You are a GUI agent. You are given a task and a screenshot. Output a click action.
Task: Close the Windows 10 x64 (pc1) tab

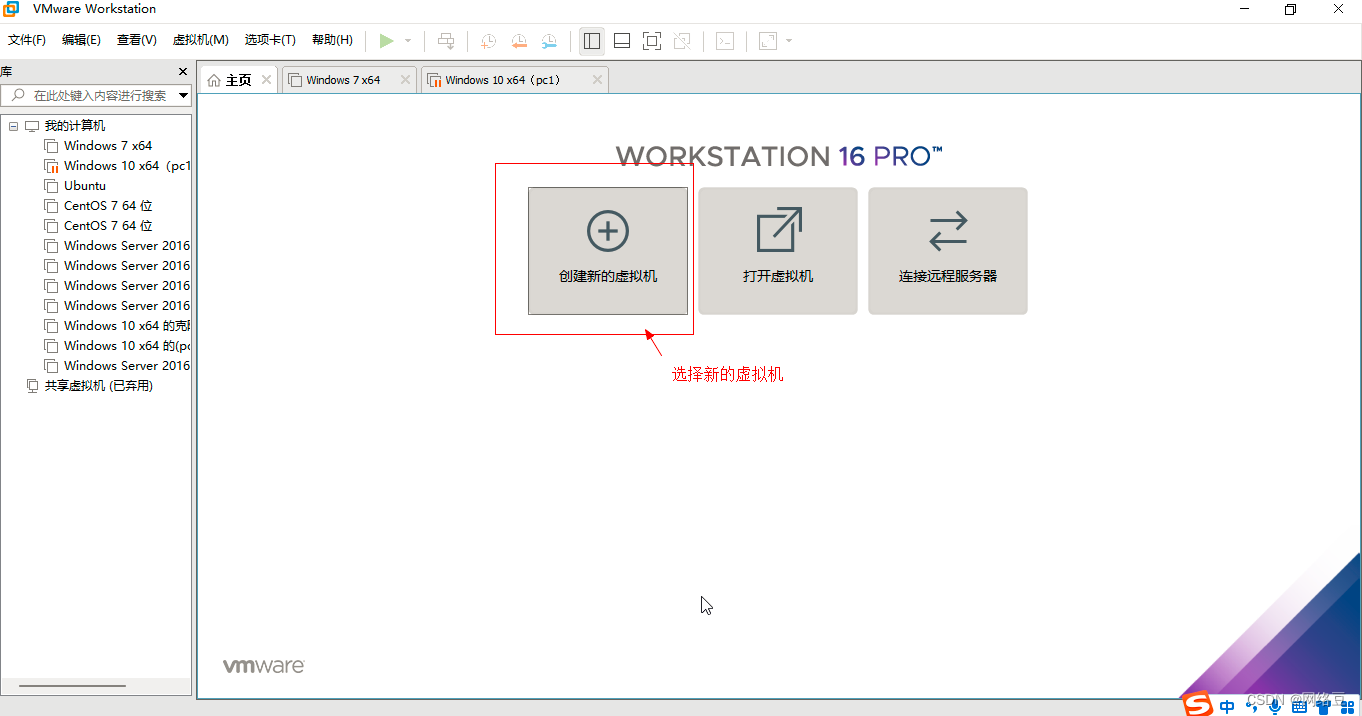tap(597, 80)
